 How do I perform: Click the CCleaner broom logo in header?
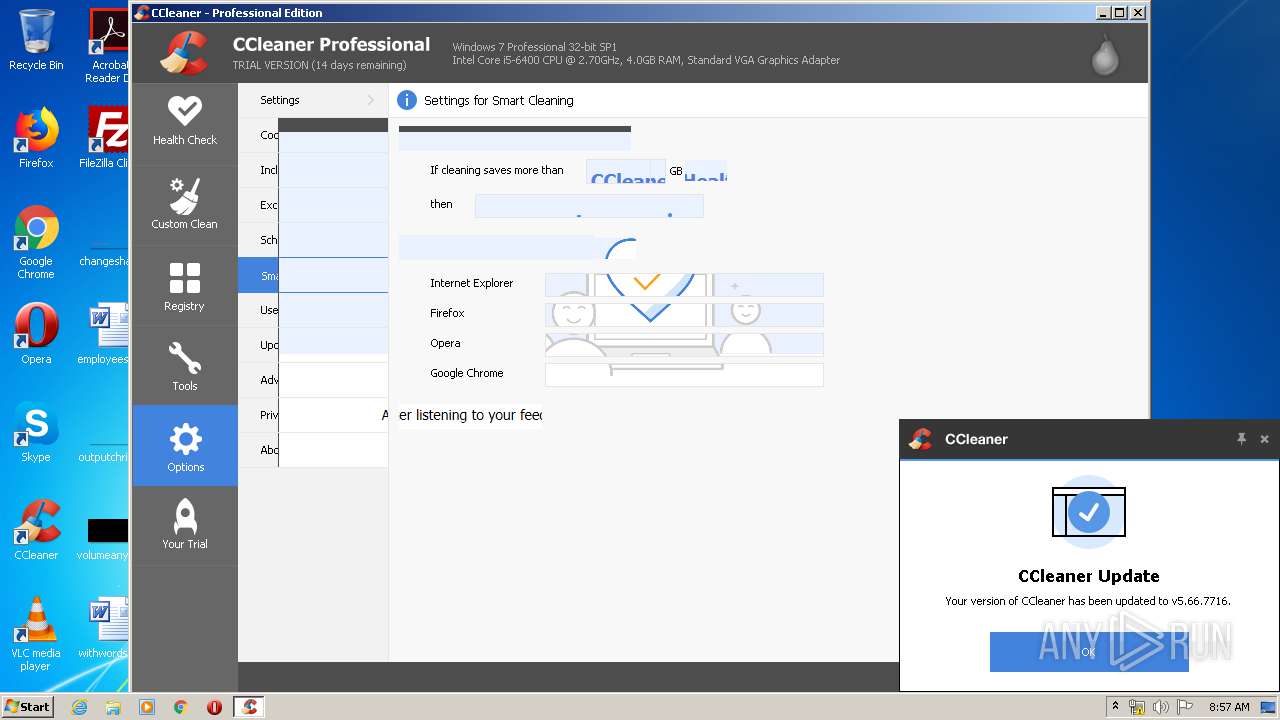184,54
